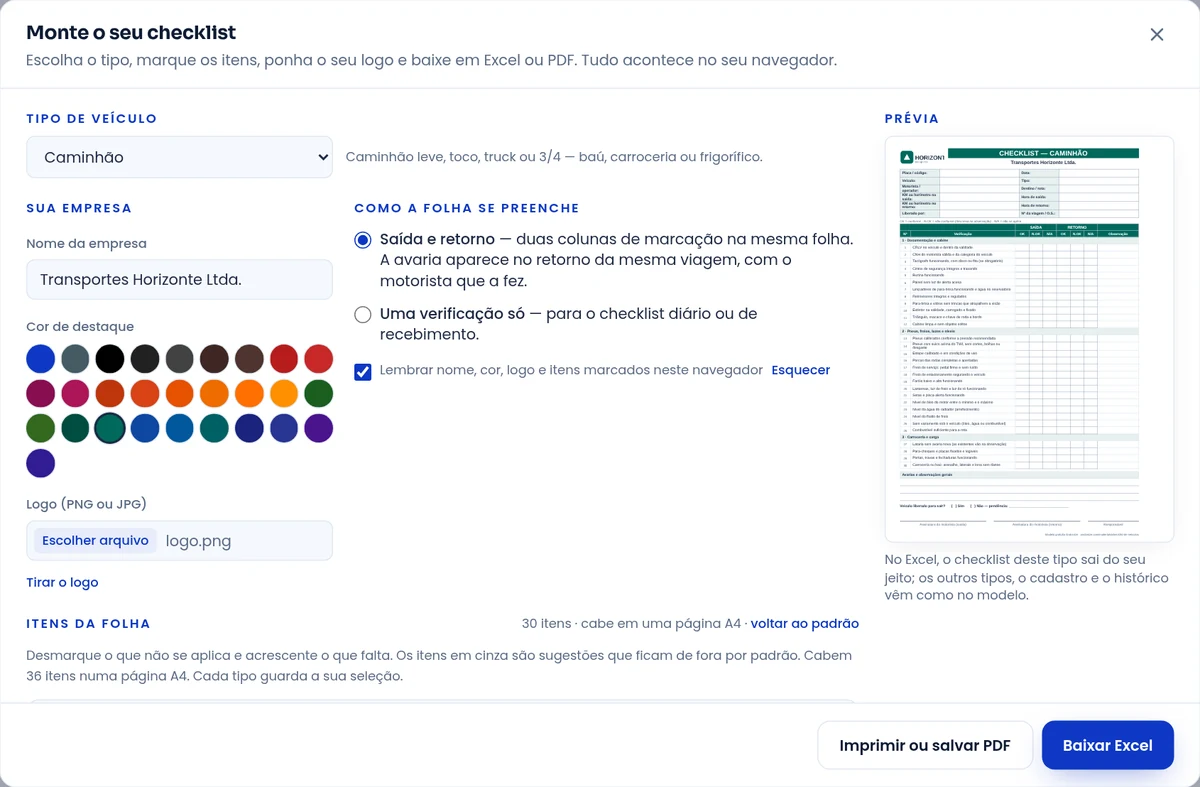Select the amber yellow-orange swatch

click(x=284, y=394)
